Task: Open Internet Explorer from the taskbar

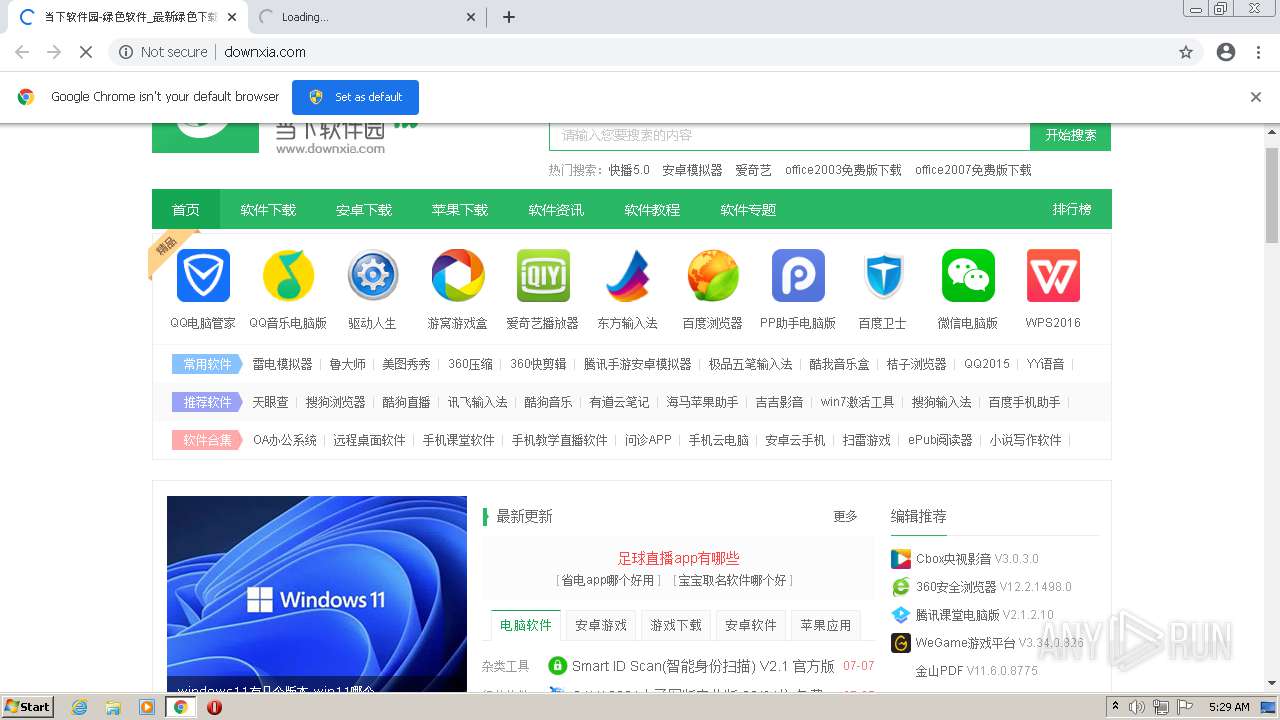Action: (79, 707)
